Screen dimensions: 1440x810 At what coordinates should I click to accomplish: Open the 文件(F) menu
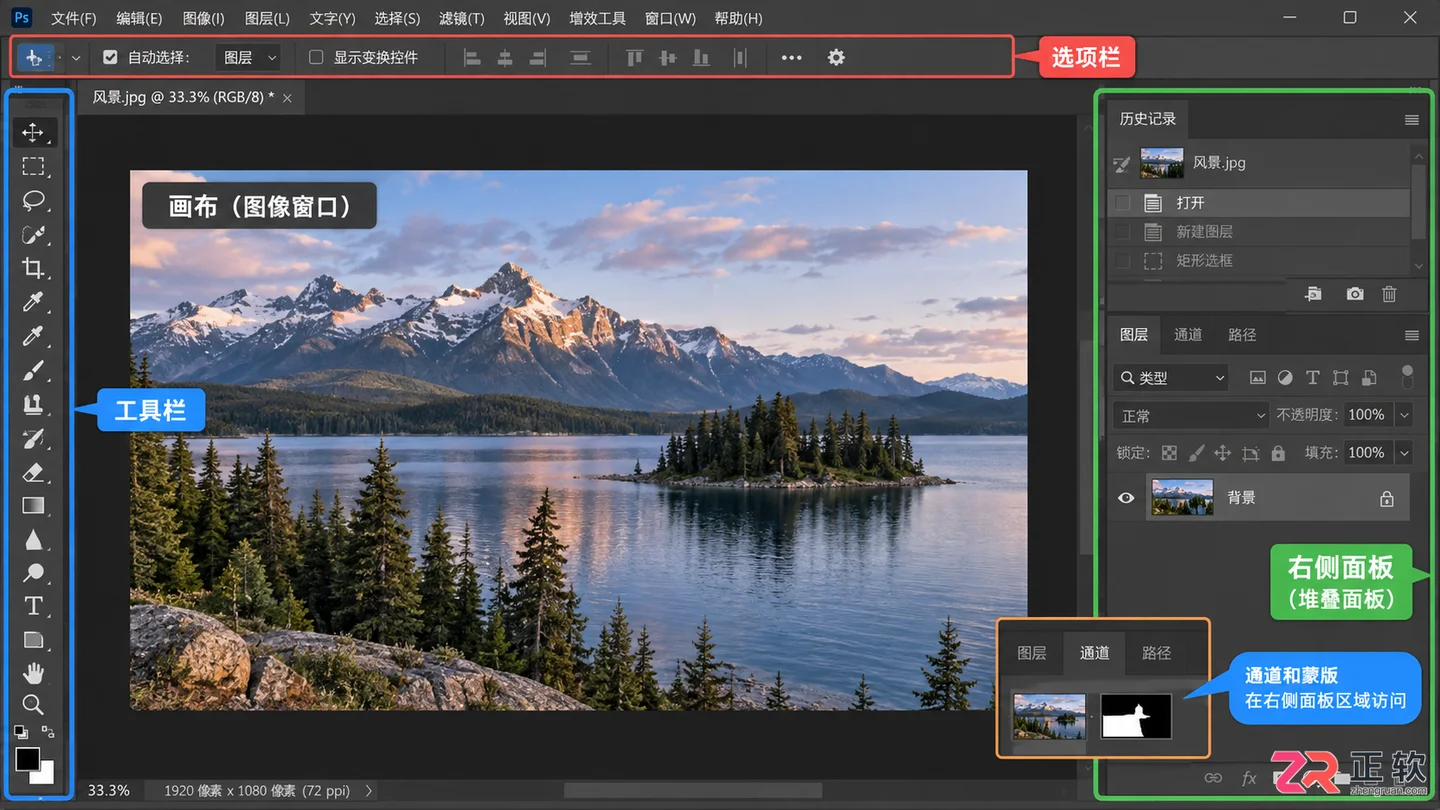[x=74, y=18]
